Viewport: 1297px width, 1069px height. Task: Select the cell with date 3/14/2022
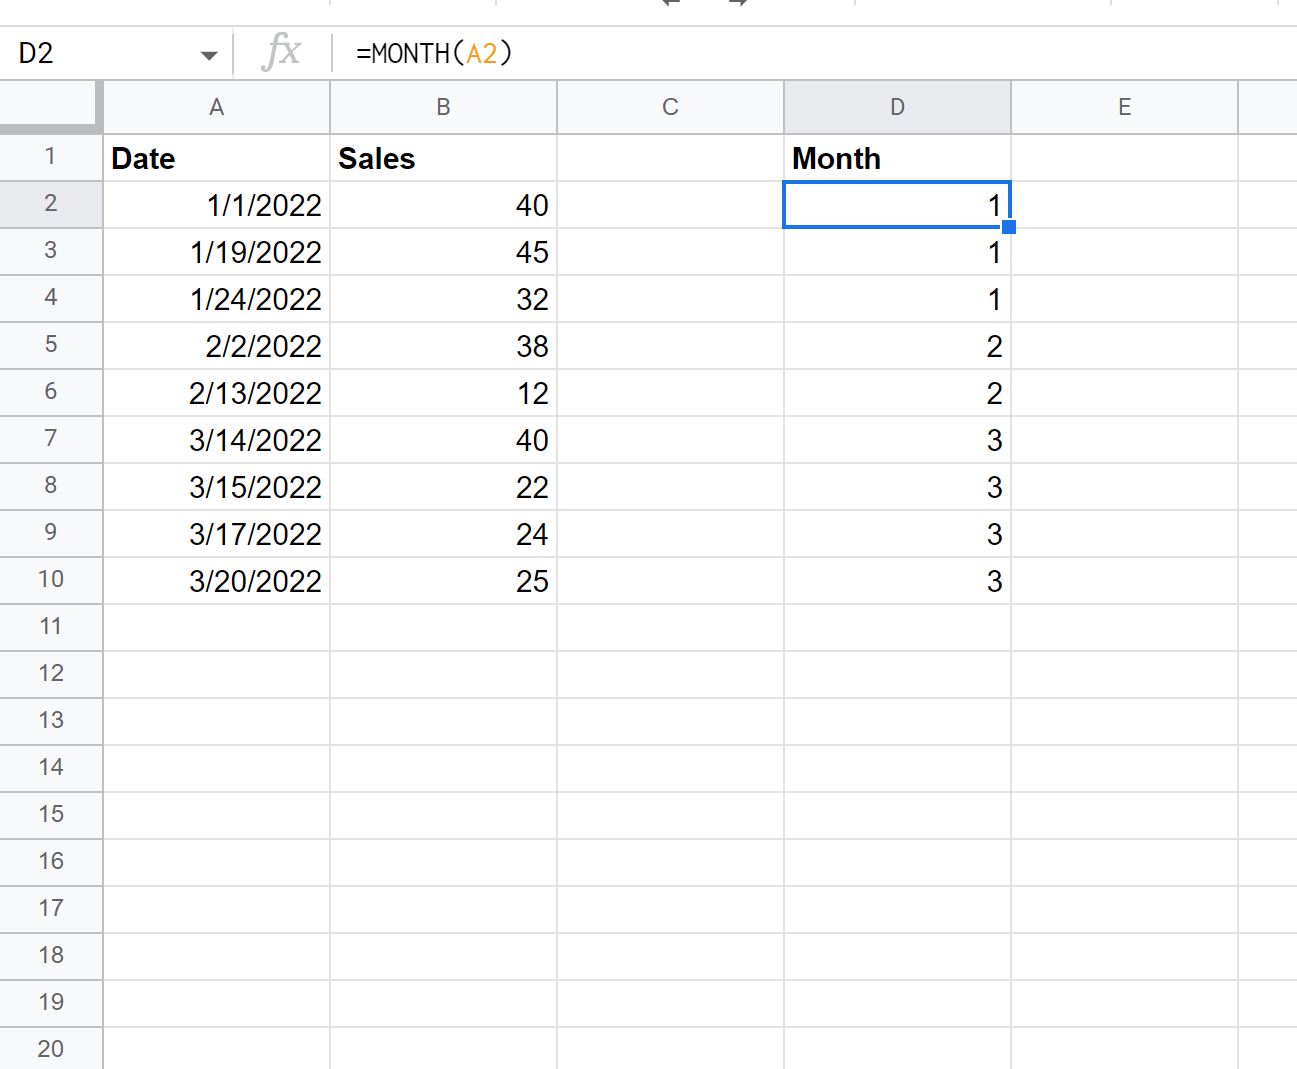pos(216,440)
